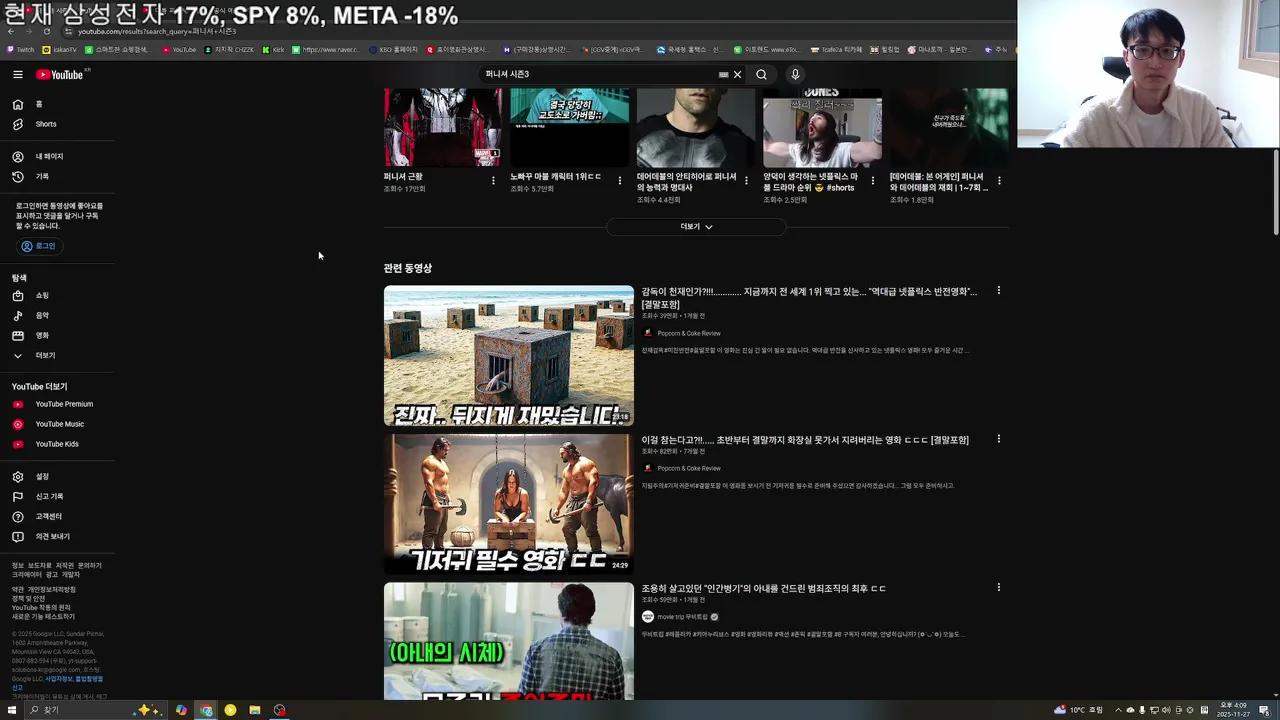Open options menu for 노빠꾸 마블 캐릭터 short
Image resolution: width=1280 pixels, height=720 pixels.
click(619, 181)
